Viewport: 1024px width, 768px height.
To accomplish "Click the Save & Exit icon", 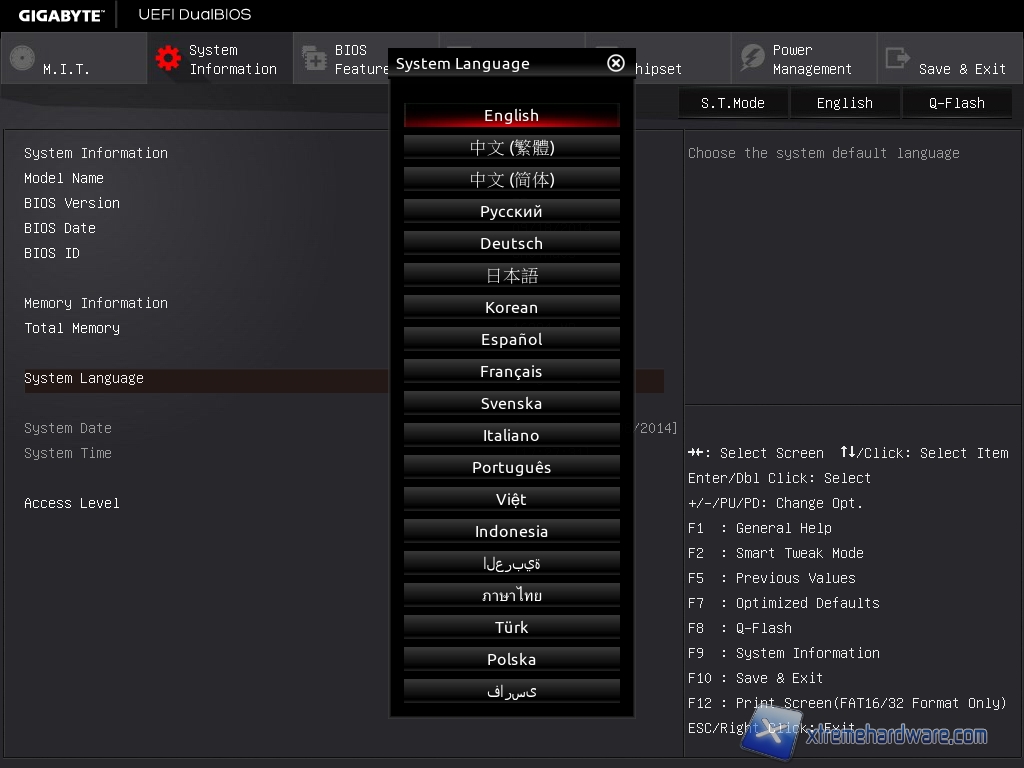I will click(x=897, y=59).
